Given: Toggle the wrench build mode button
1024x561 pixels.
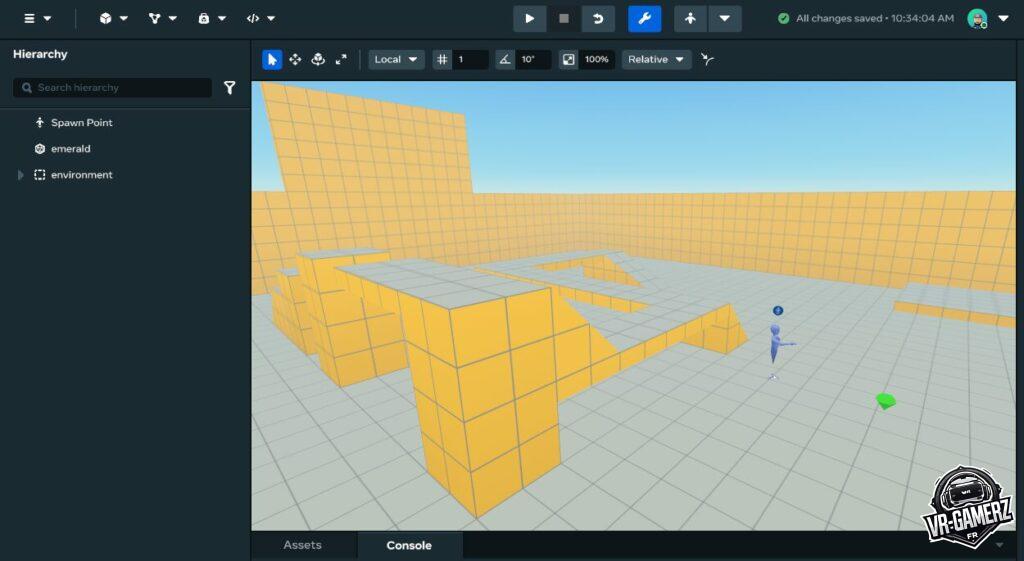Looking at the screenshot, I should point(644,18).
